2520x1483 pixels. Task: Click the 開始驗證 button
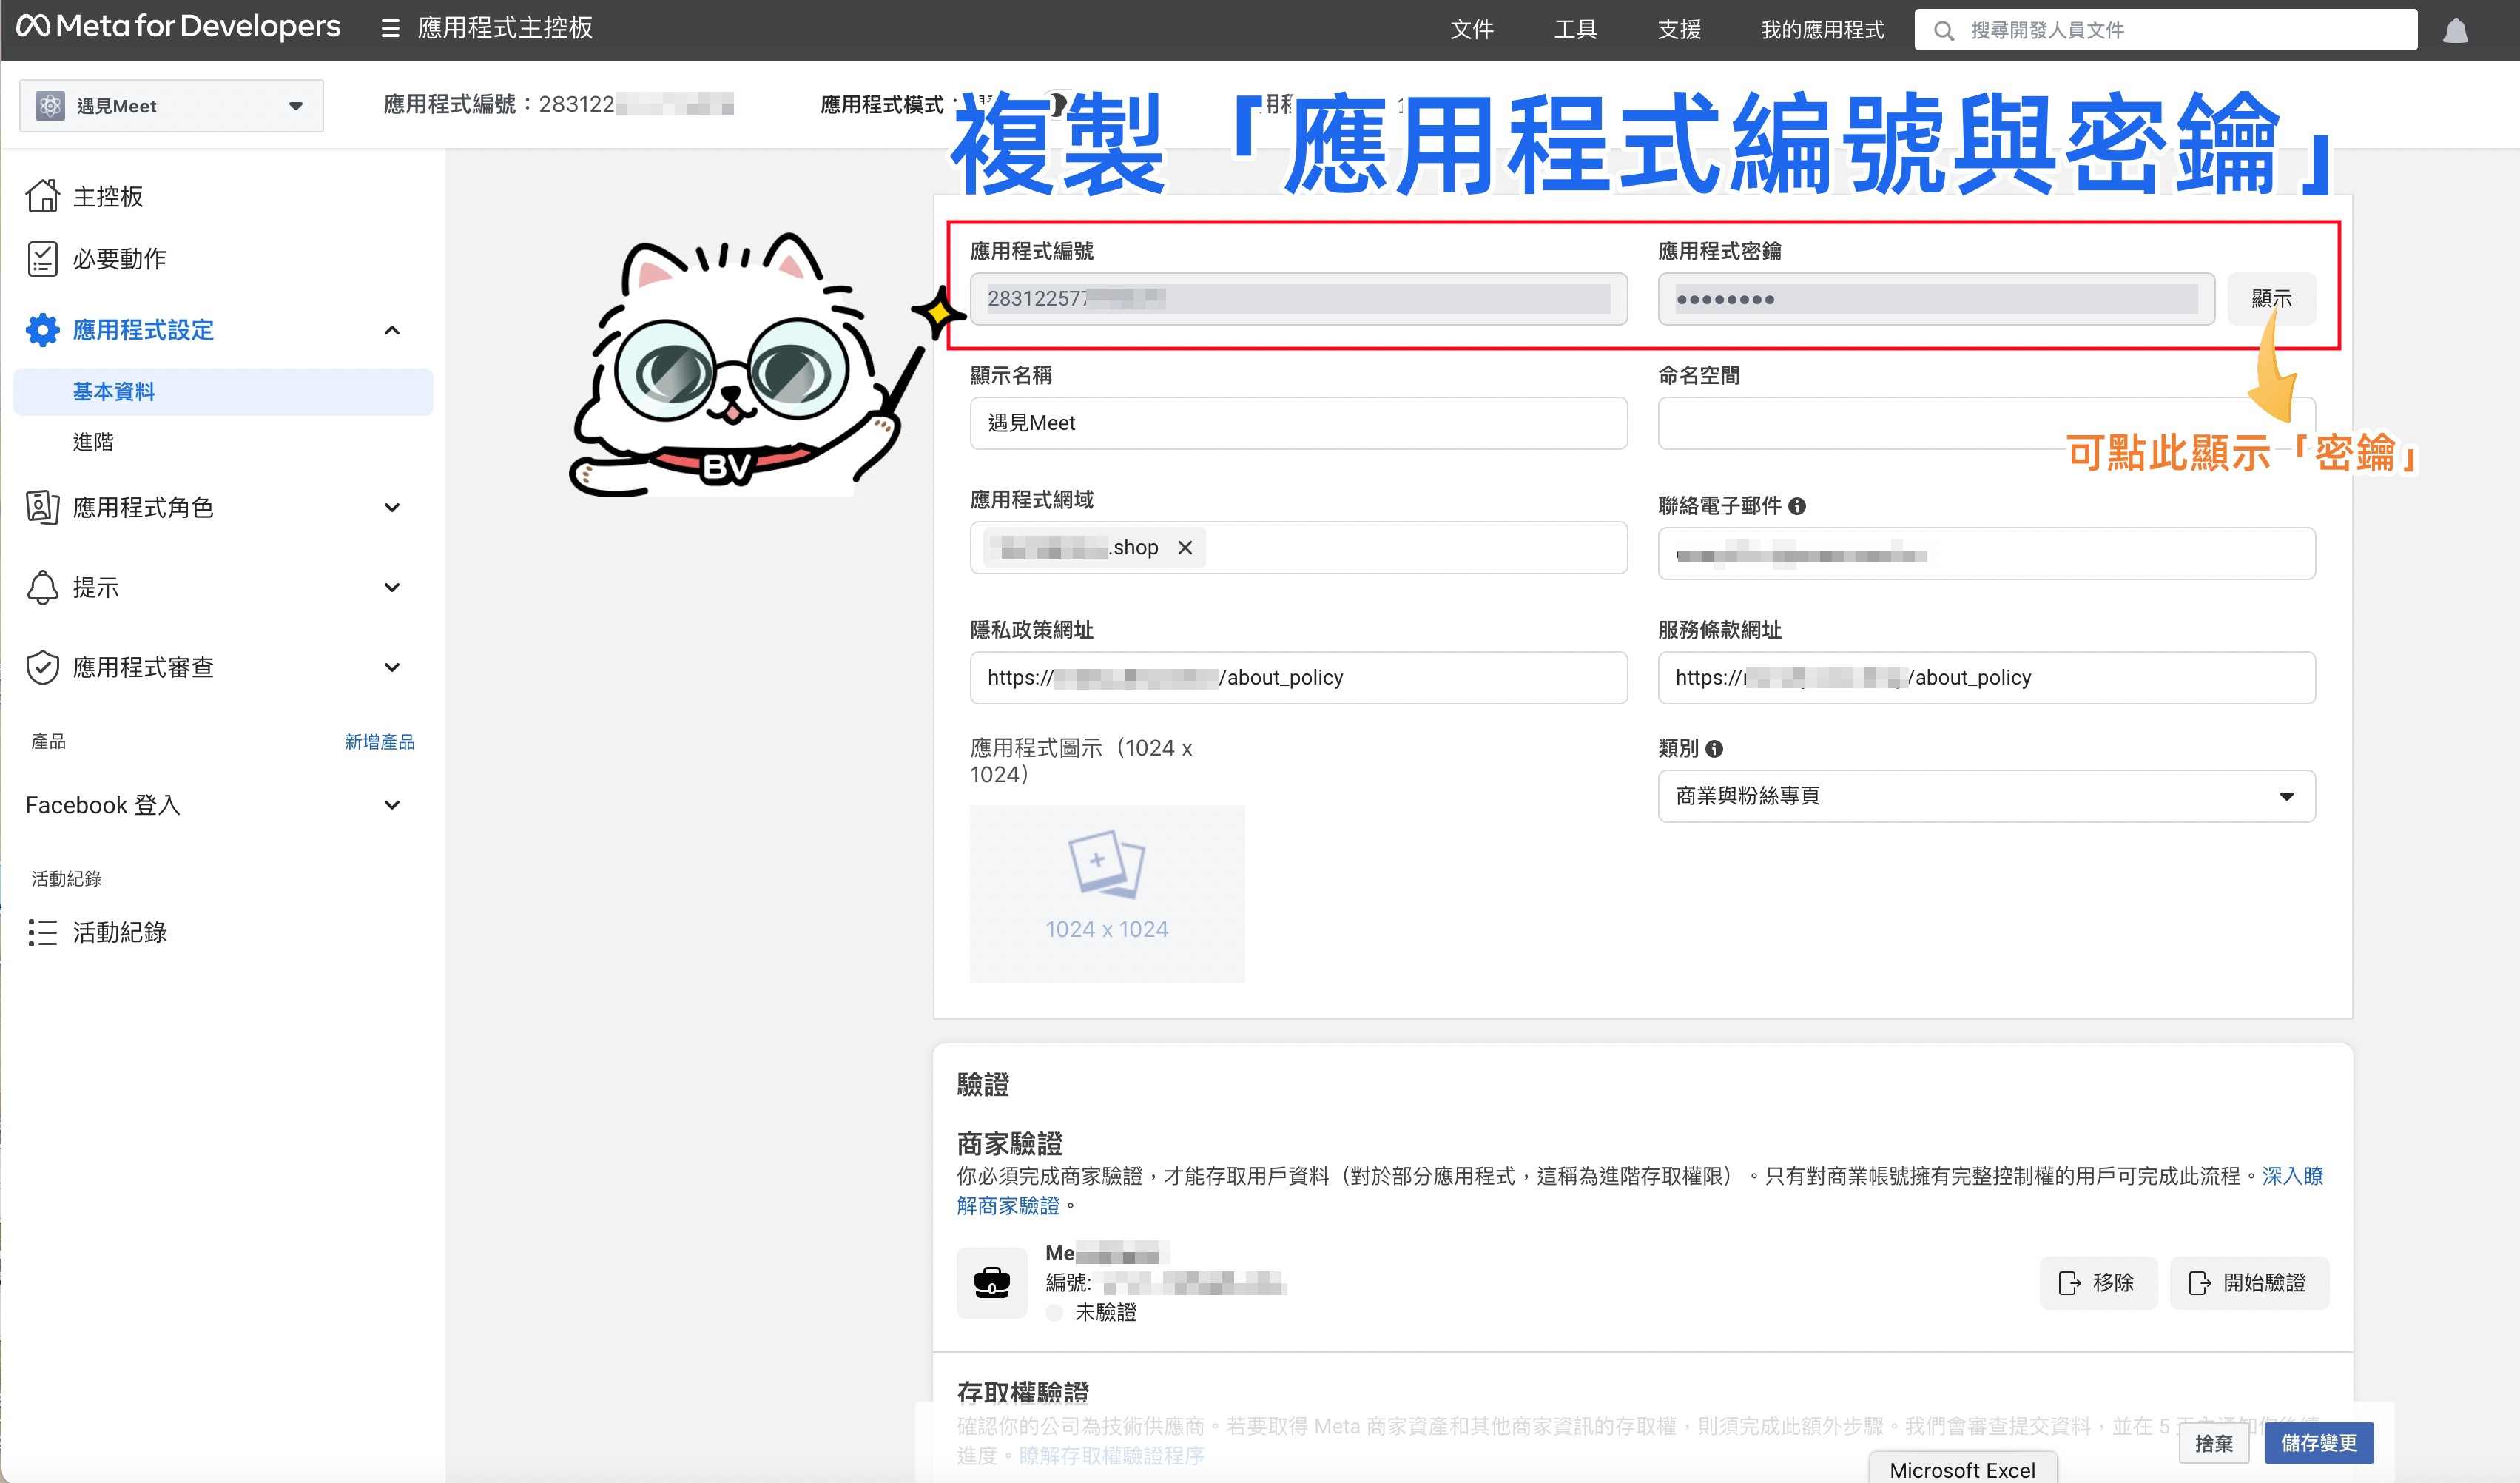pyautogui.click(x=2248, y=1283)
